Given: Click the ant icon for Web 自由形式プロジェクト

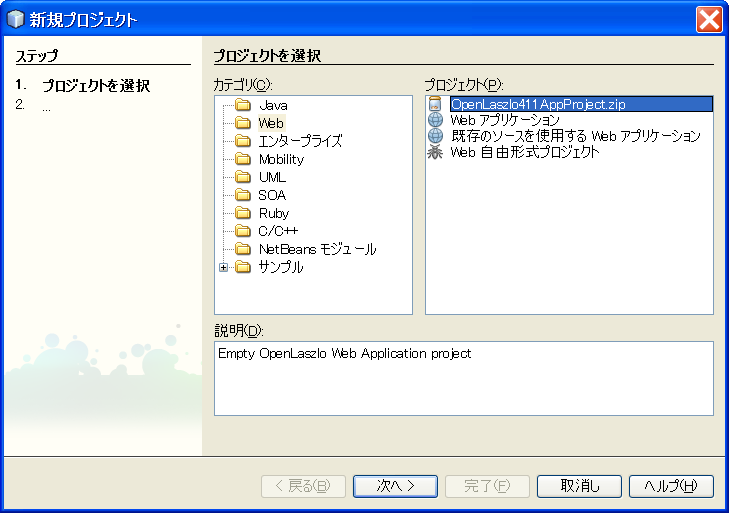Looking at the screenshot, I should [435, 152].
